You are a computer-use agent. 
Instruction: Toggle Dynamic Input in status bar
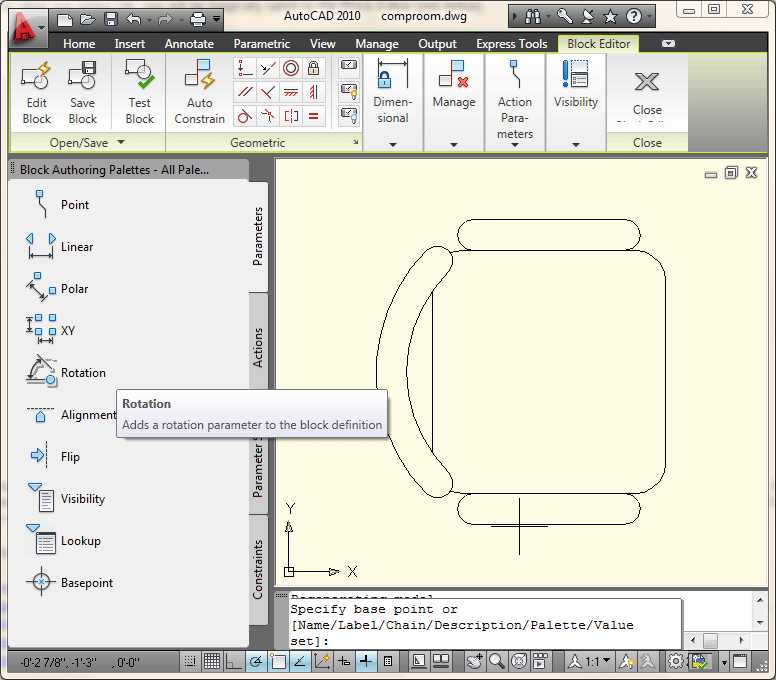(344, 661)
